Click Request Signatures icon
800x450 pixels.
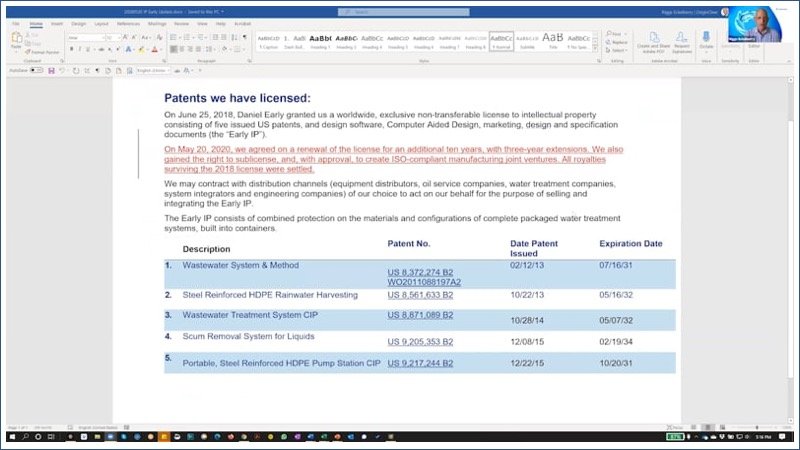coord(682,43)
